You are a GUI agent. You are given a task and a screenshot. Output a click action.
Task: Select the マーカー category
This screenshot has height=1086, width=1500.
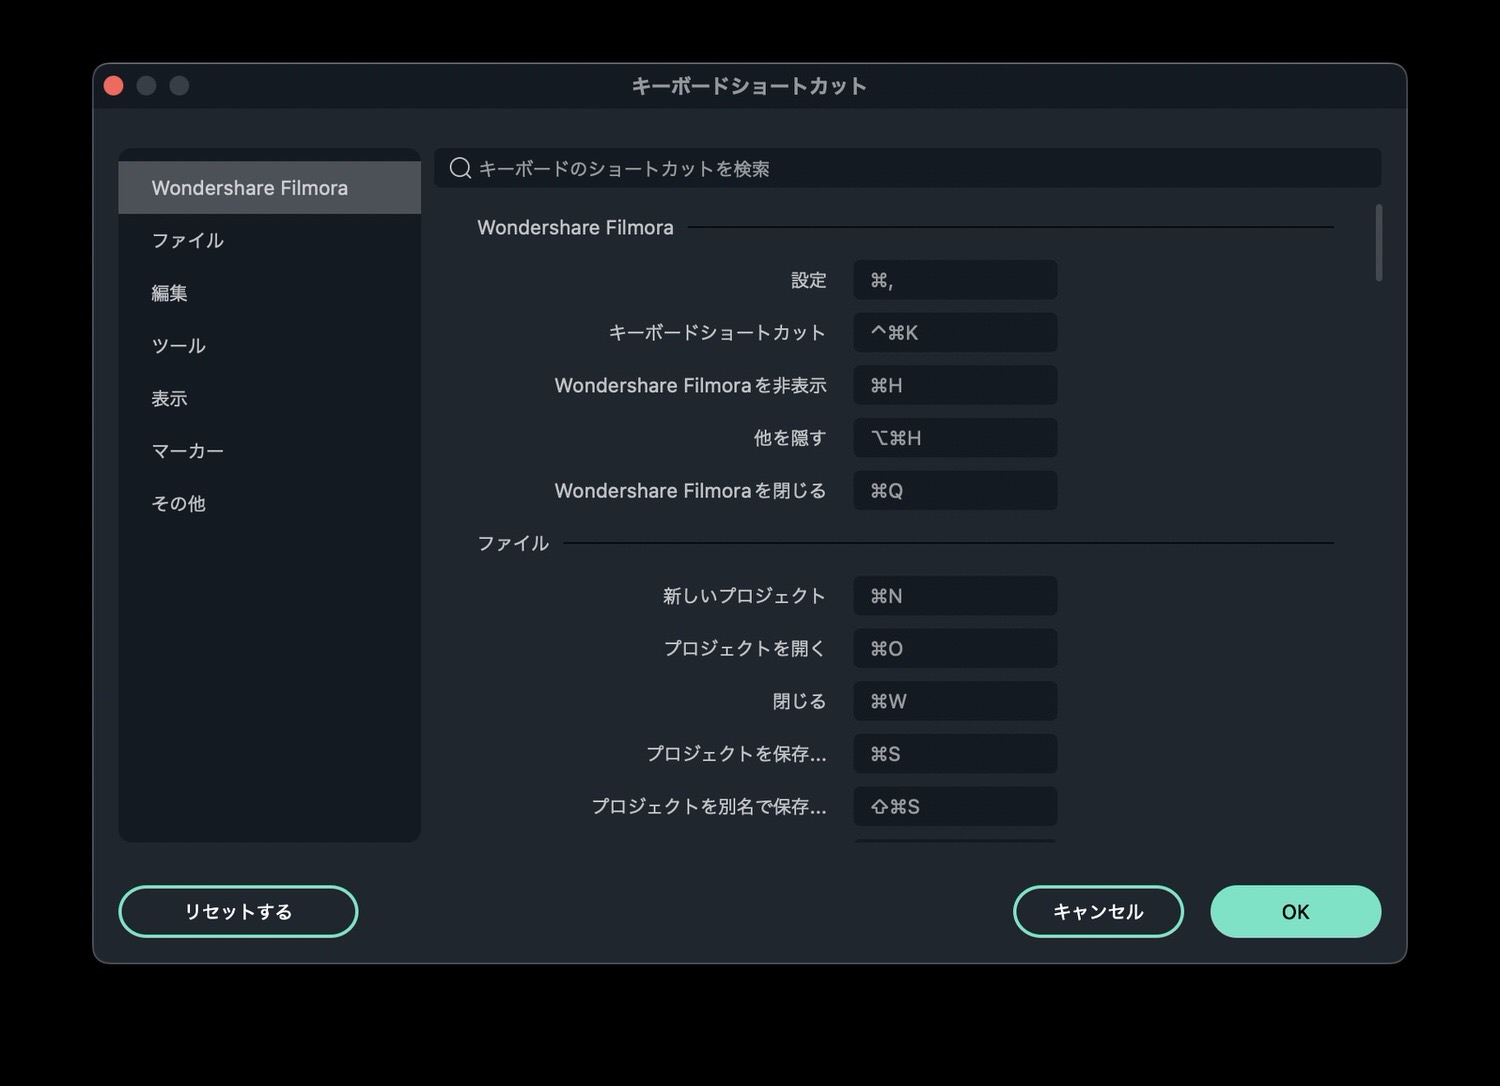pos(269,451)
